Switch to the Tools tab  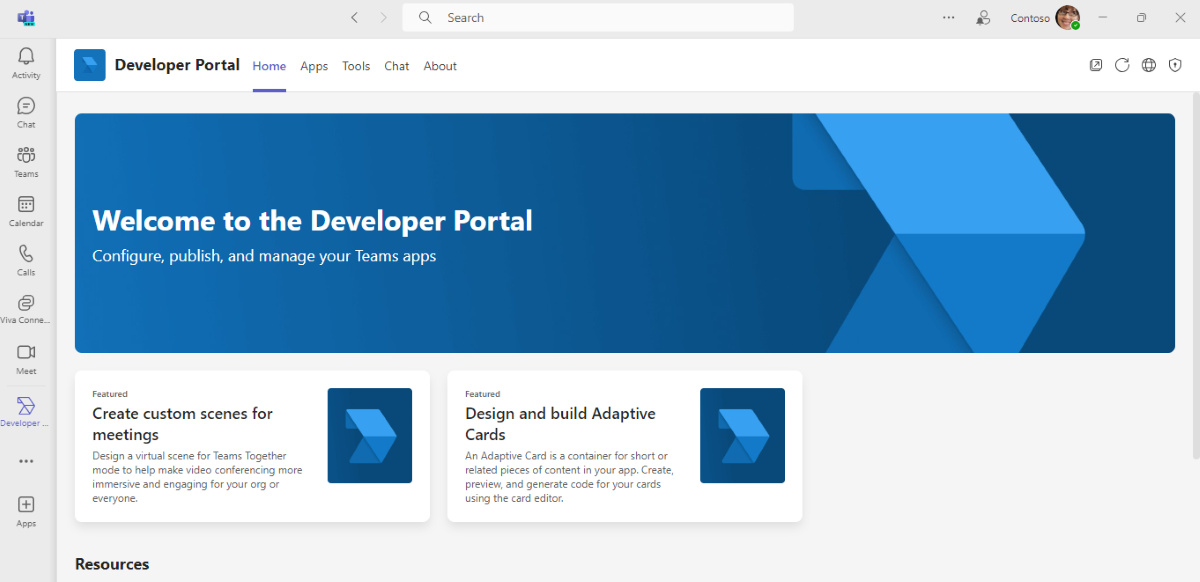[x=356, y=66]
